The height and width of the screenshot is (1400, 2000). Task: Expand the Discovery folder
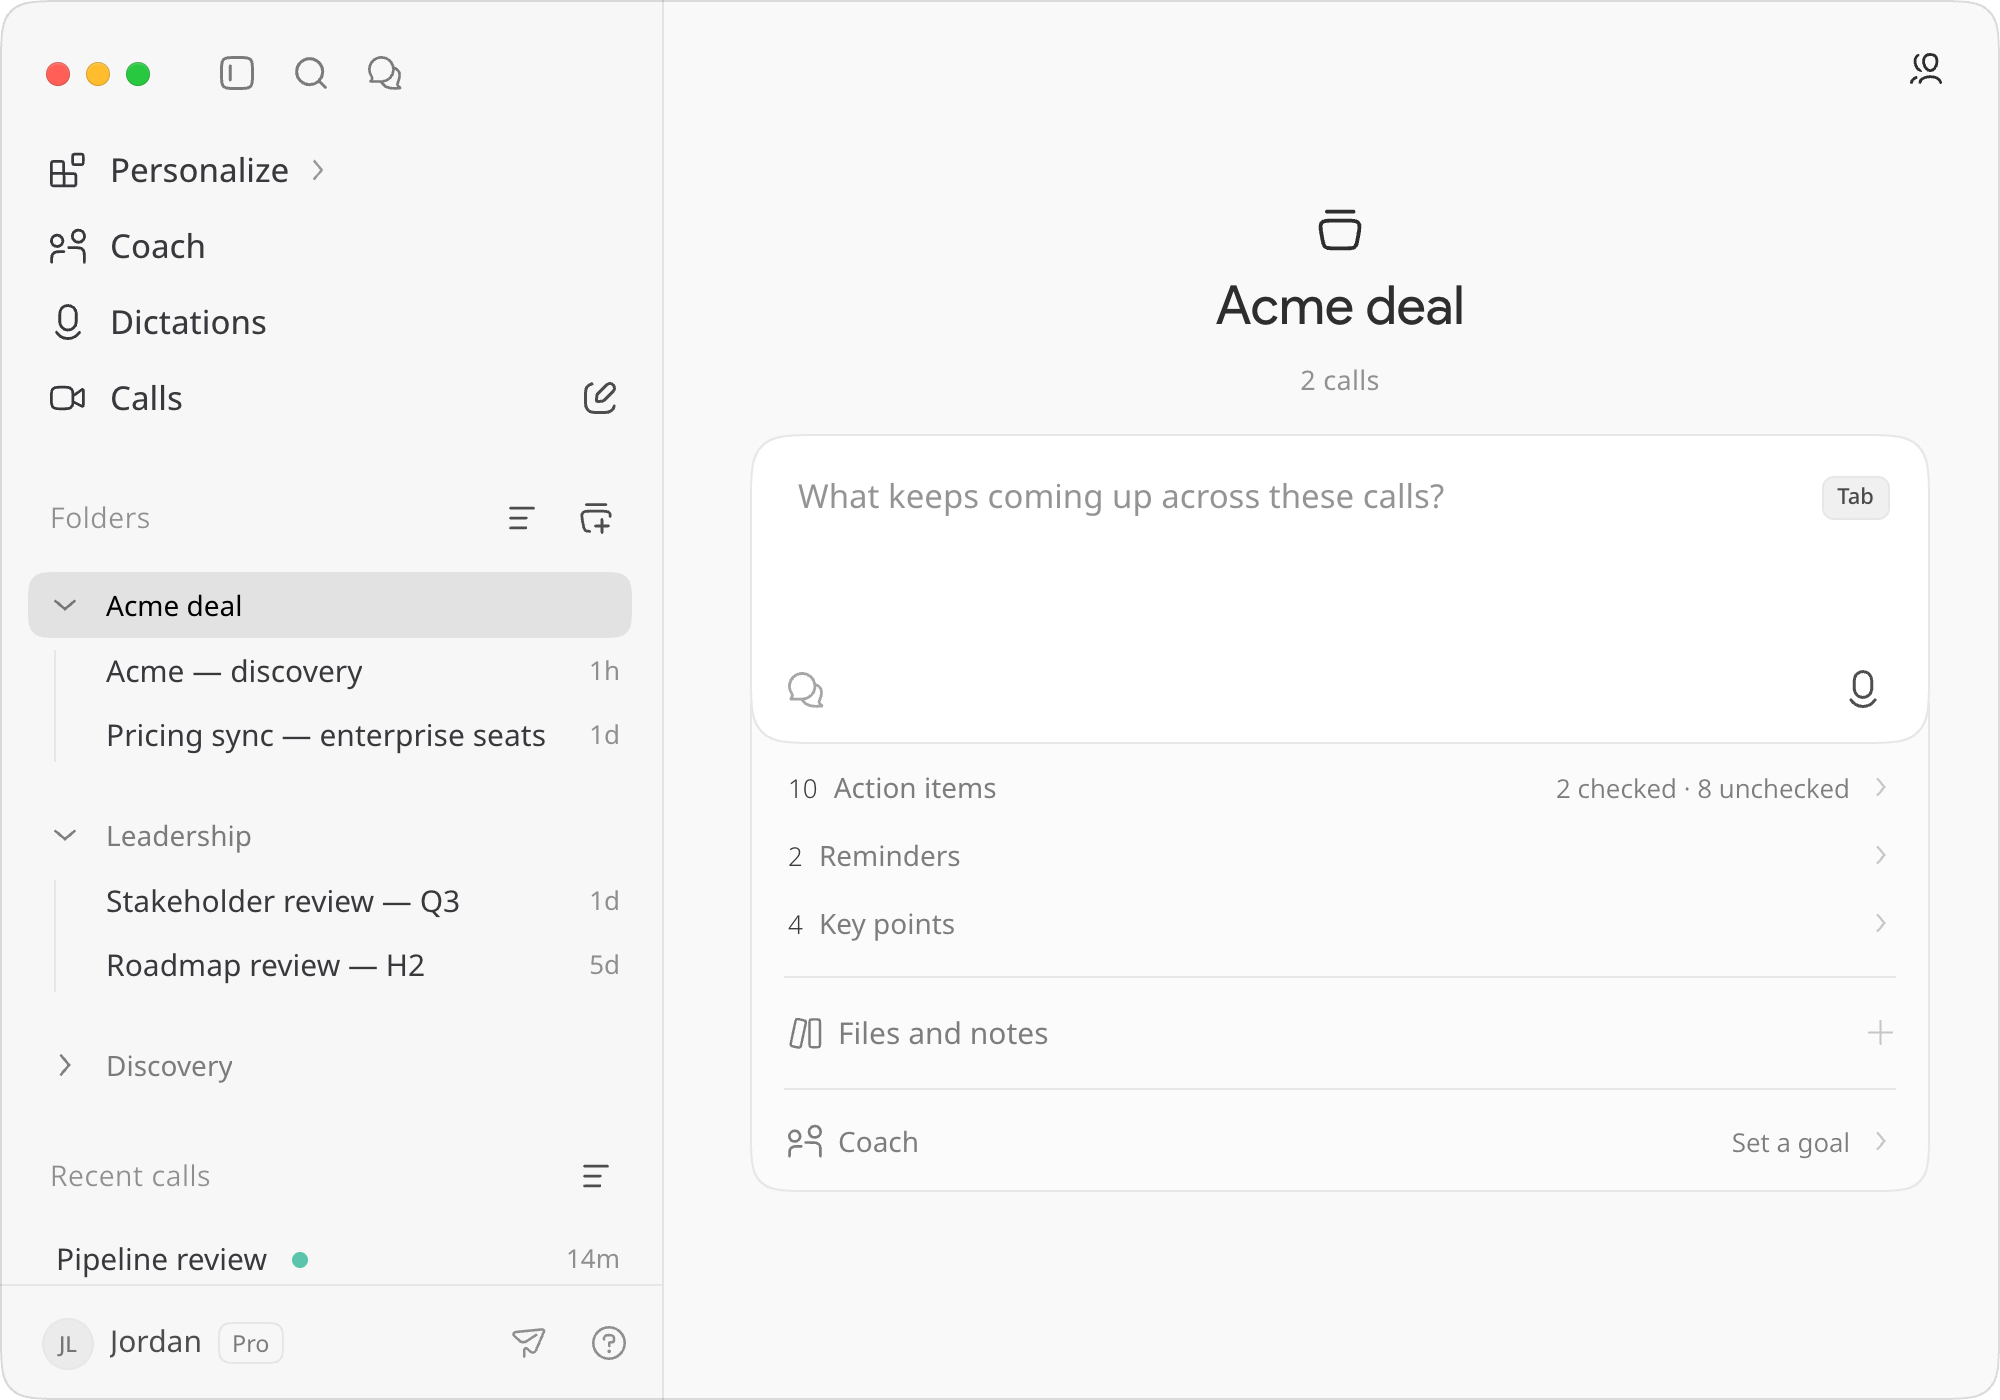pyautogui.click(x=65, y=1066)
